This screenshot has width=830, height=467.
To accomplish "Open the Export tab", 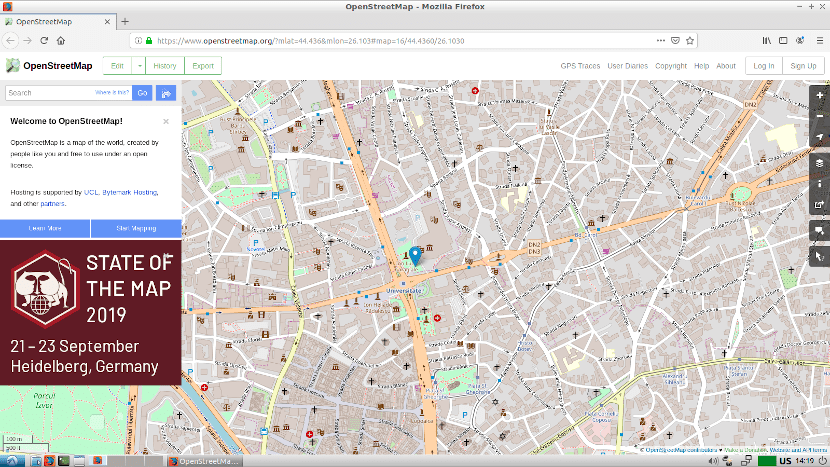I will tap(203, 66).
